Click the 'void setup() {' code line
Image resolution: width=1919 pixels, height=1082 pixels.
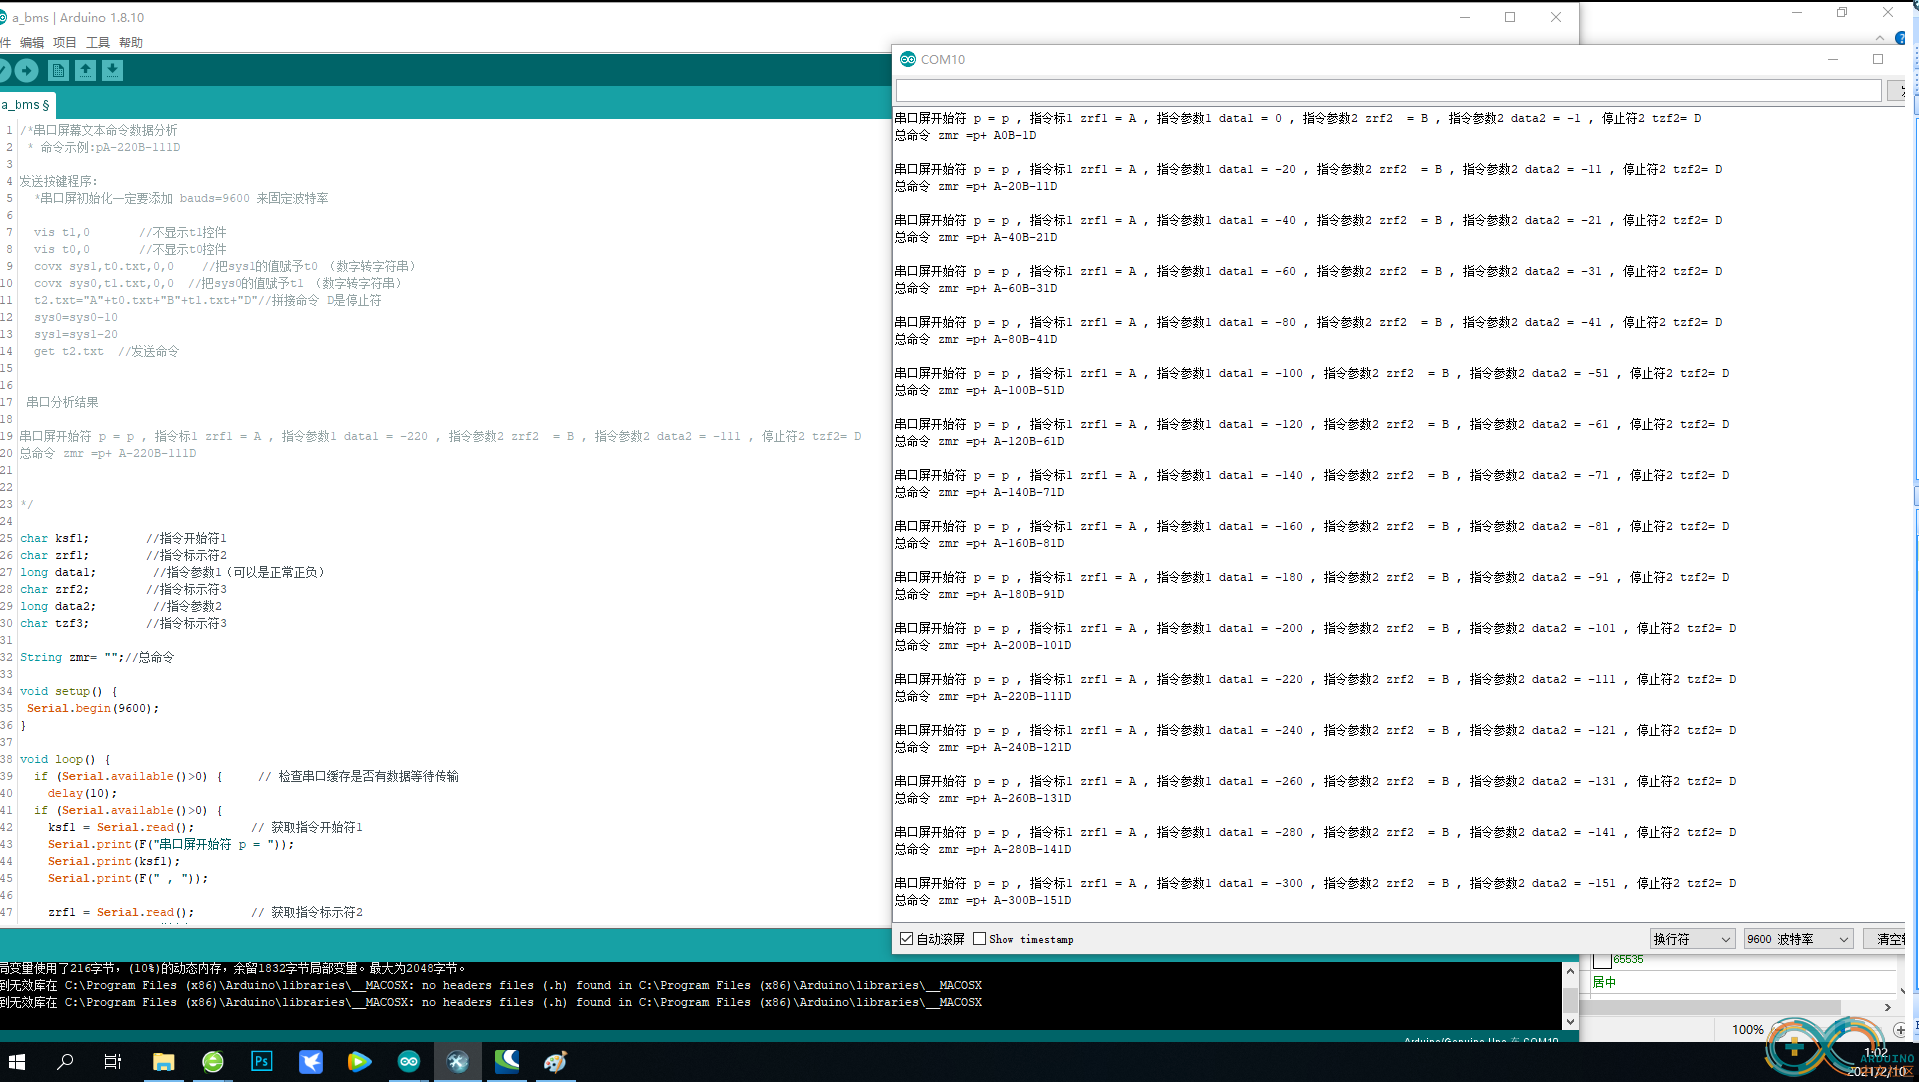(x=68, y=691)
